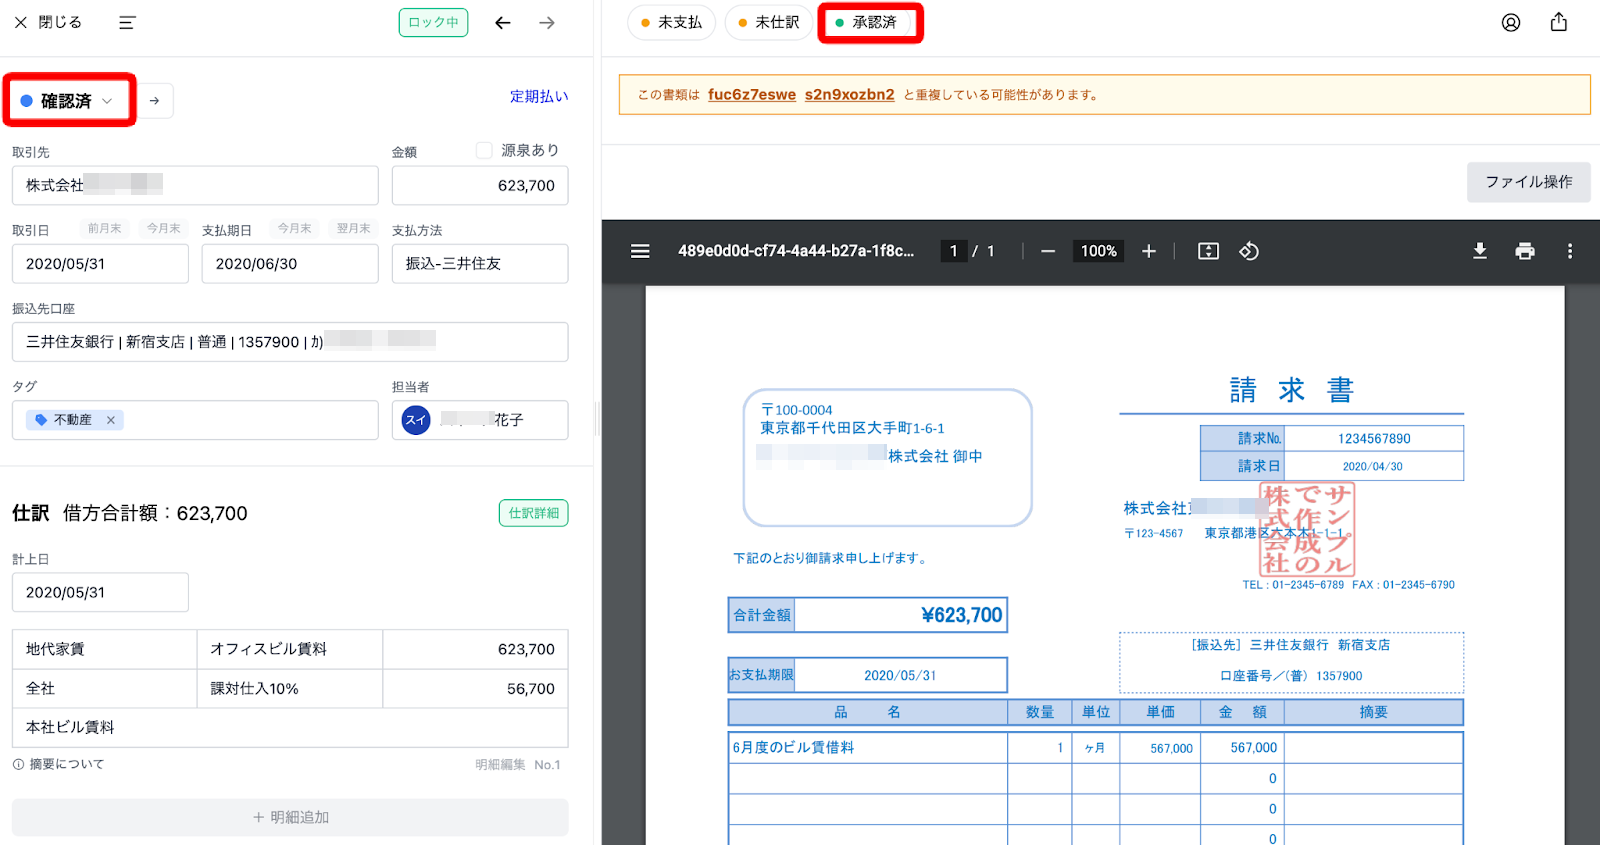Open PDF viewer more options menu
The width and height of the screenshot is (1600, 845).
[1570, 251]
